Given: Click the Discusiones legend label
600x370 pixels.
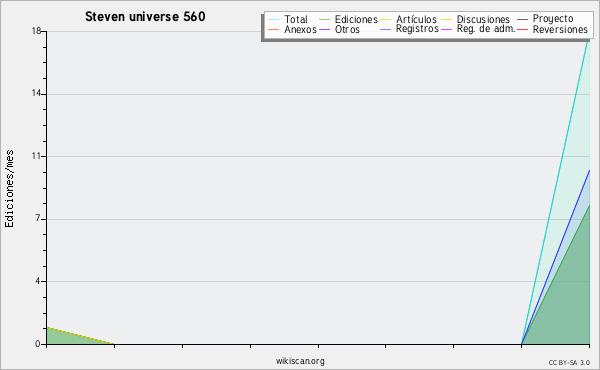Looking at the screenshot, I should tap(483, 19).
